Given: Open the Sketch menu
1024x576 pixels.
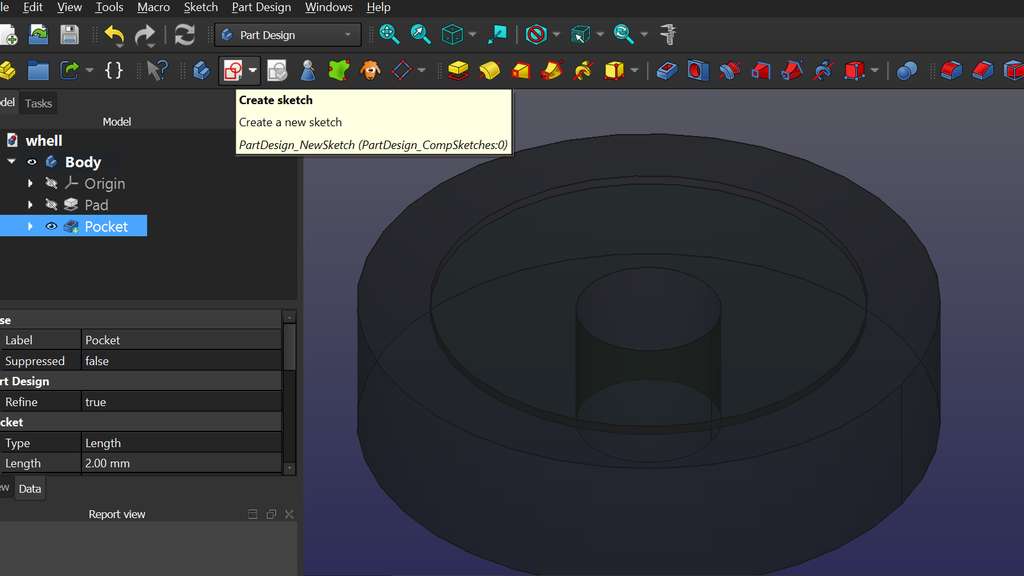Looking at the screenshot, I should 200,7.
